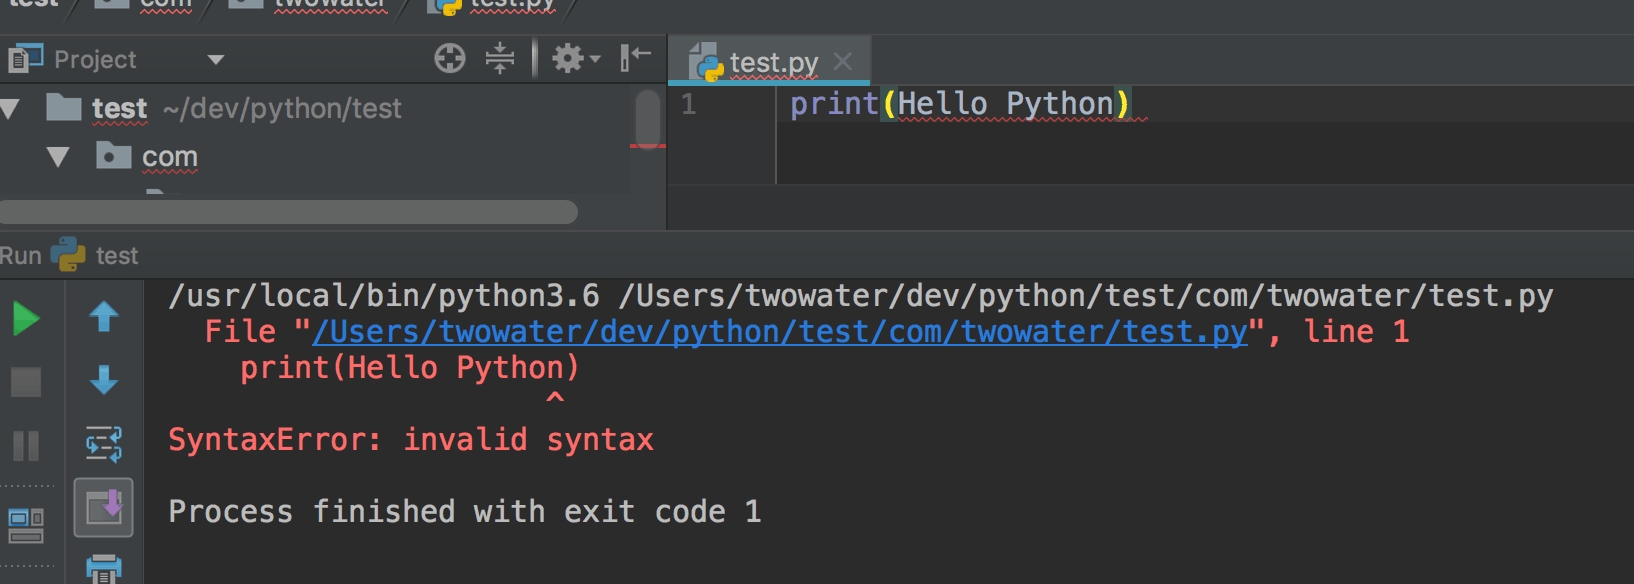Click the pause output icon

click(x=26, y=445)
